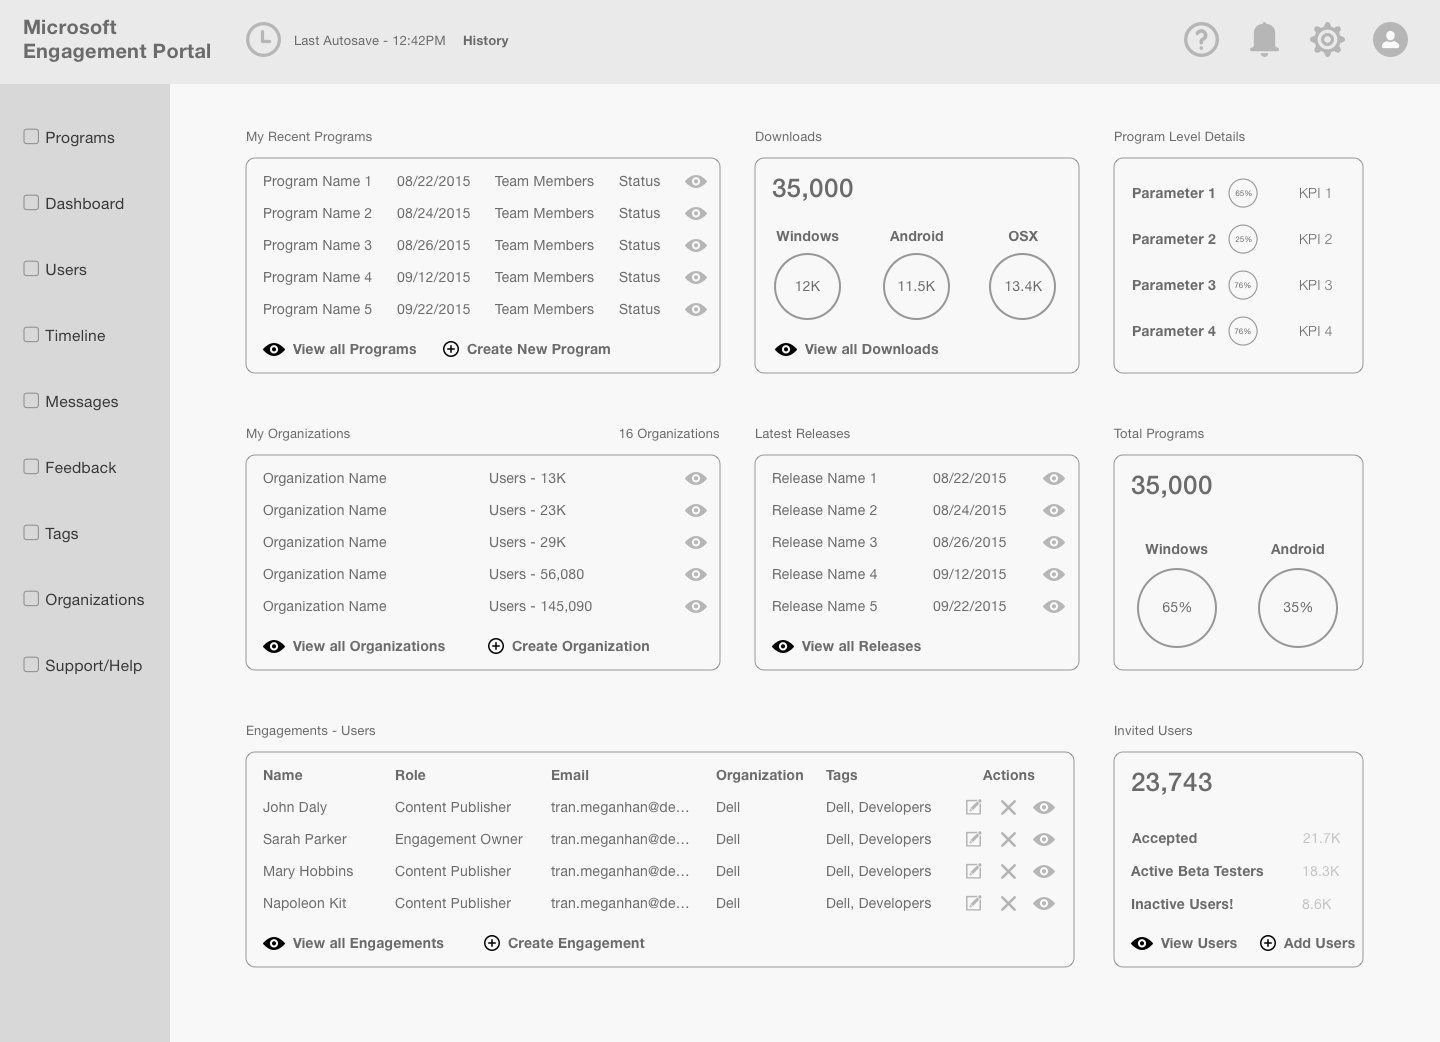View John Daly engagement eye icon
1440x1042 pixels.
tap(1044, 807)
